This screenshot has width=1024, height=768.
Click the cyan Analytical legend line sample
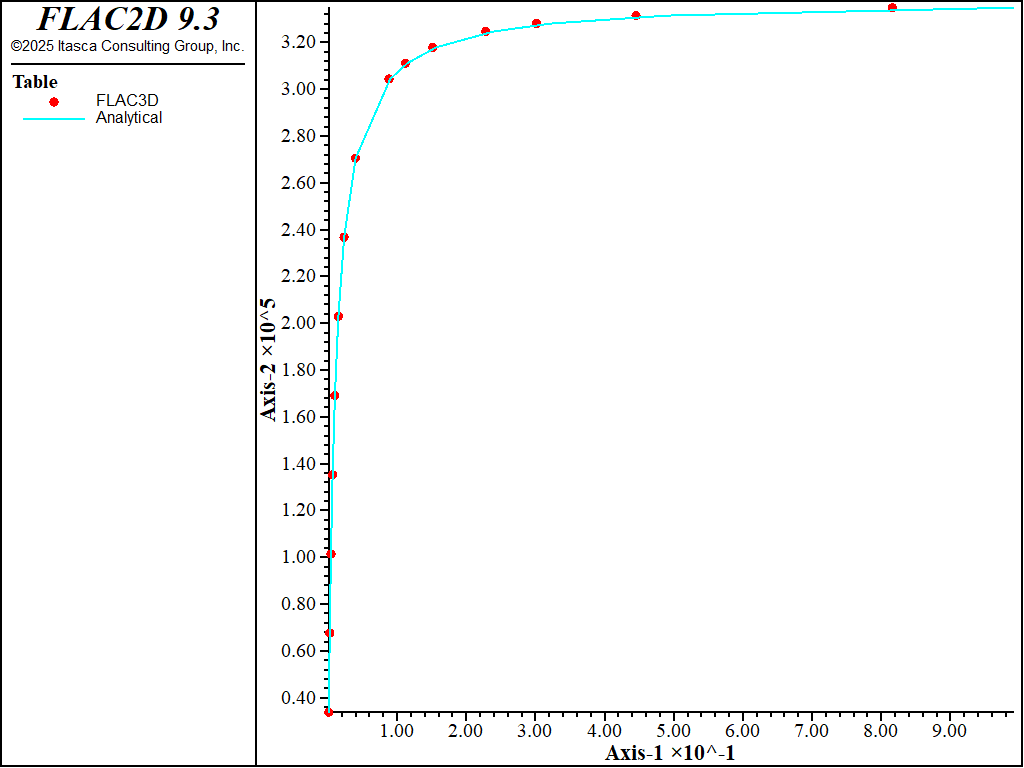pos(54,118)
